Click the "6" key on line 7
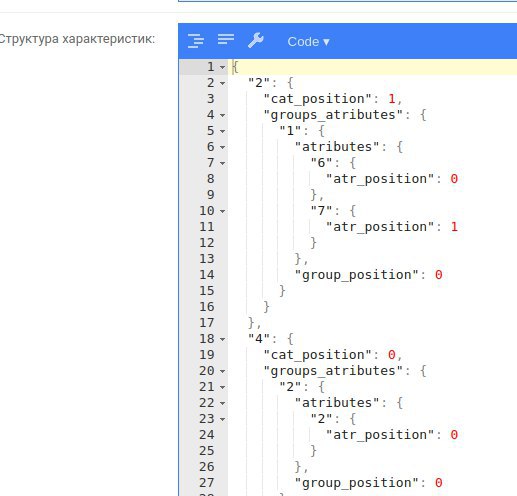The width and height of the screenshot is (517, 496). tap(321, 163)
